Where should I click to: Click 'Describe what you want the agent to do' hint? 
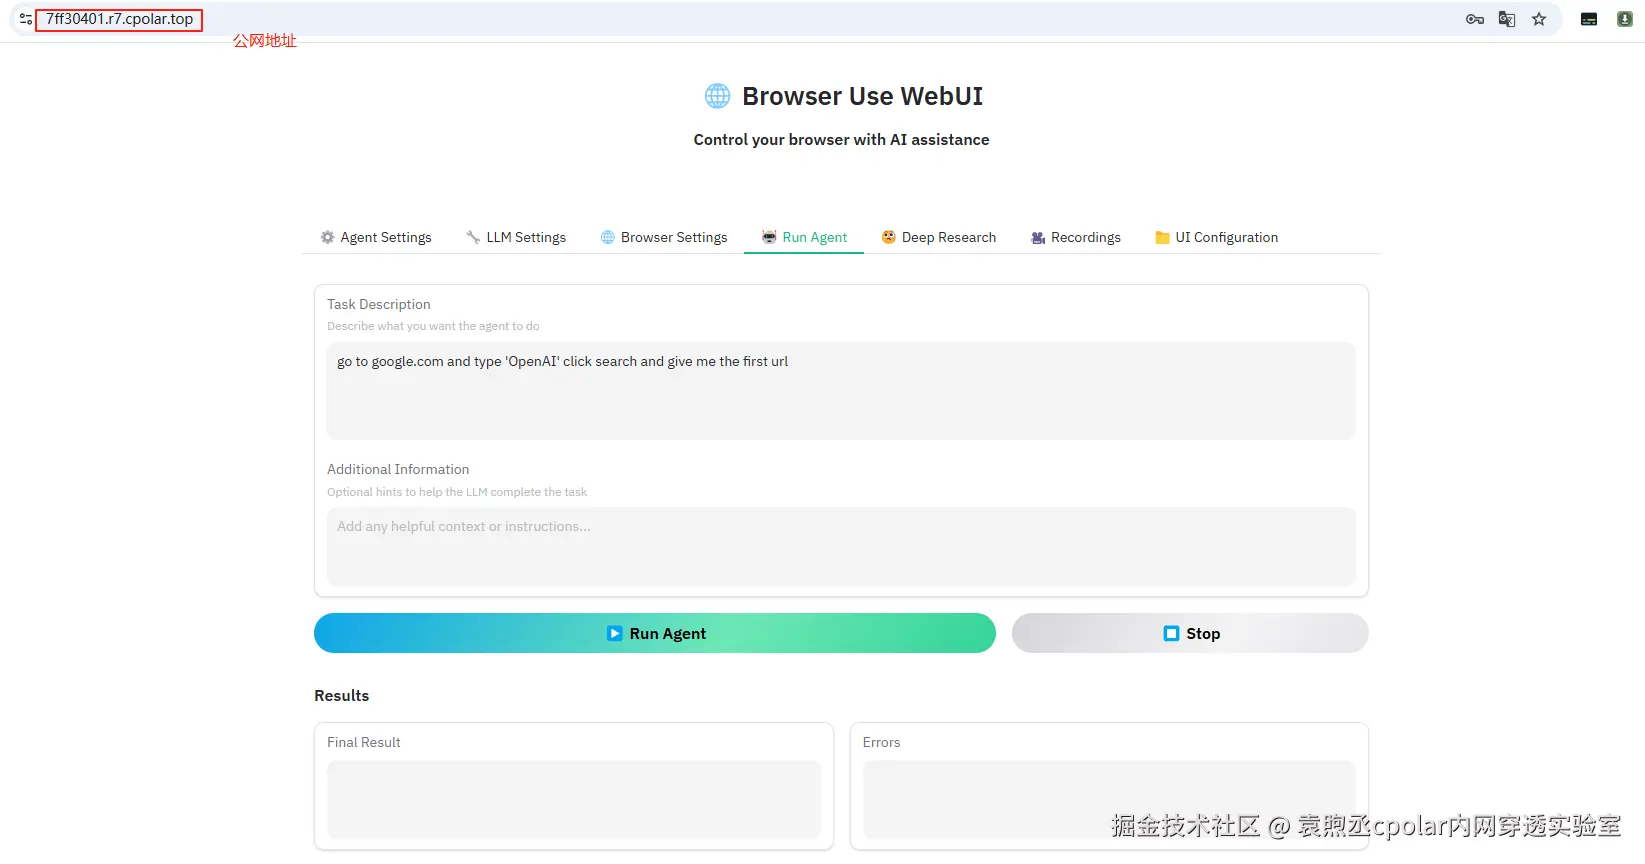pos(433,326)
